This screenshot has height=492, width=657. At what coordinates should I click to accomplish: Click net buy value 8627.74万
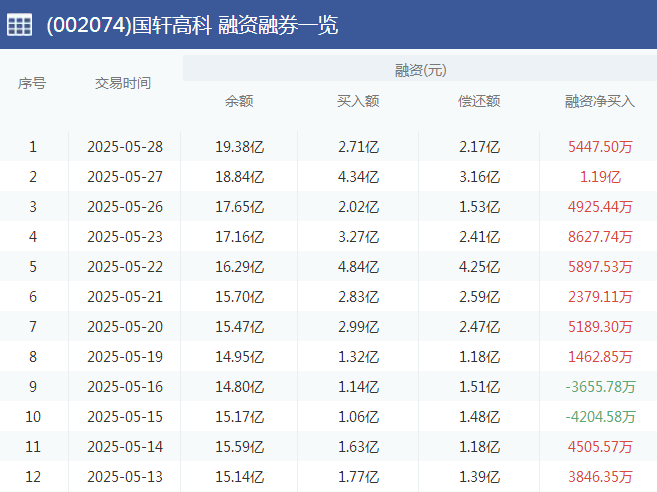tap(600, 237)
